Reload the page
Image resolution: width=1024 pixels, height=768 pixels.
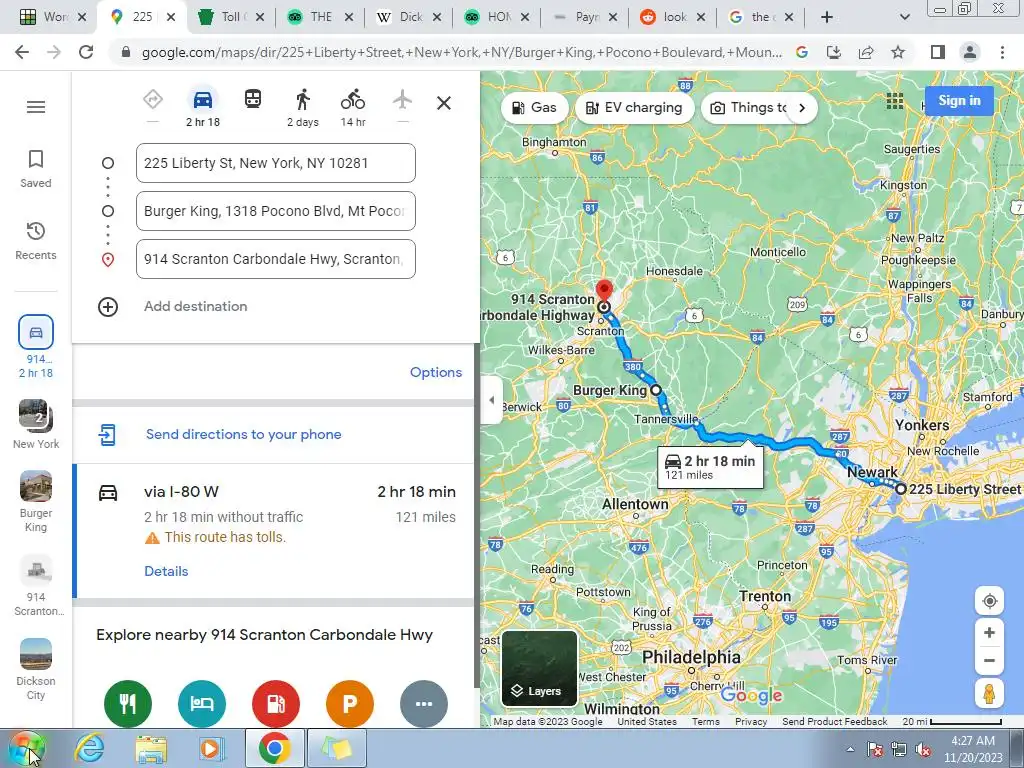tap(86, 52)
